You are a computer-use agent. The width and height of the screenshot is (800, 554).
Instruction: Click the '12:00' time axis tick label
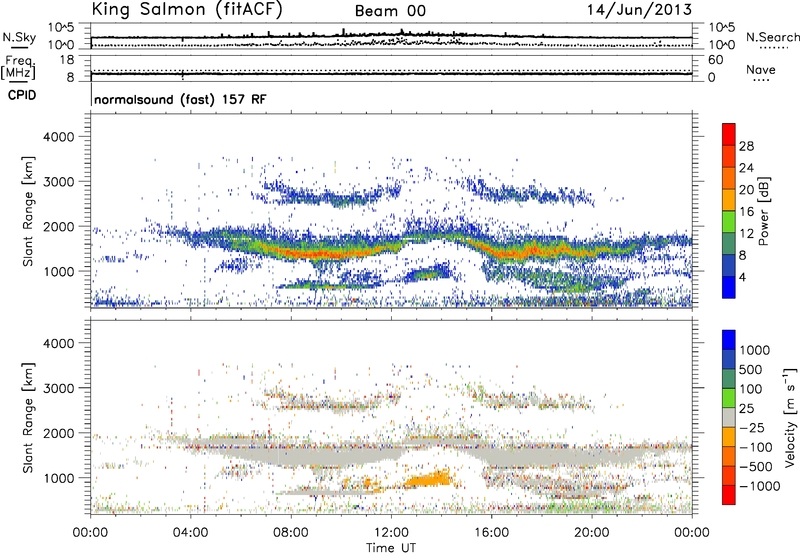[391, 533]
